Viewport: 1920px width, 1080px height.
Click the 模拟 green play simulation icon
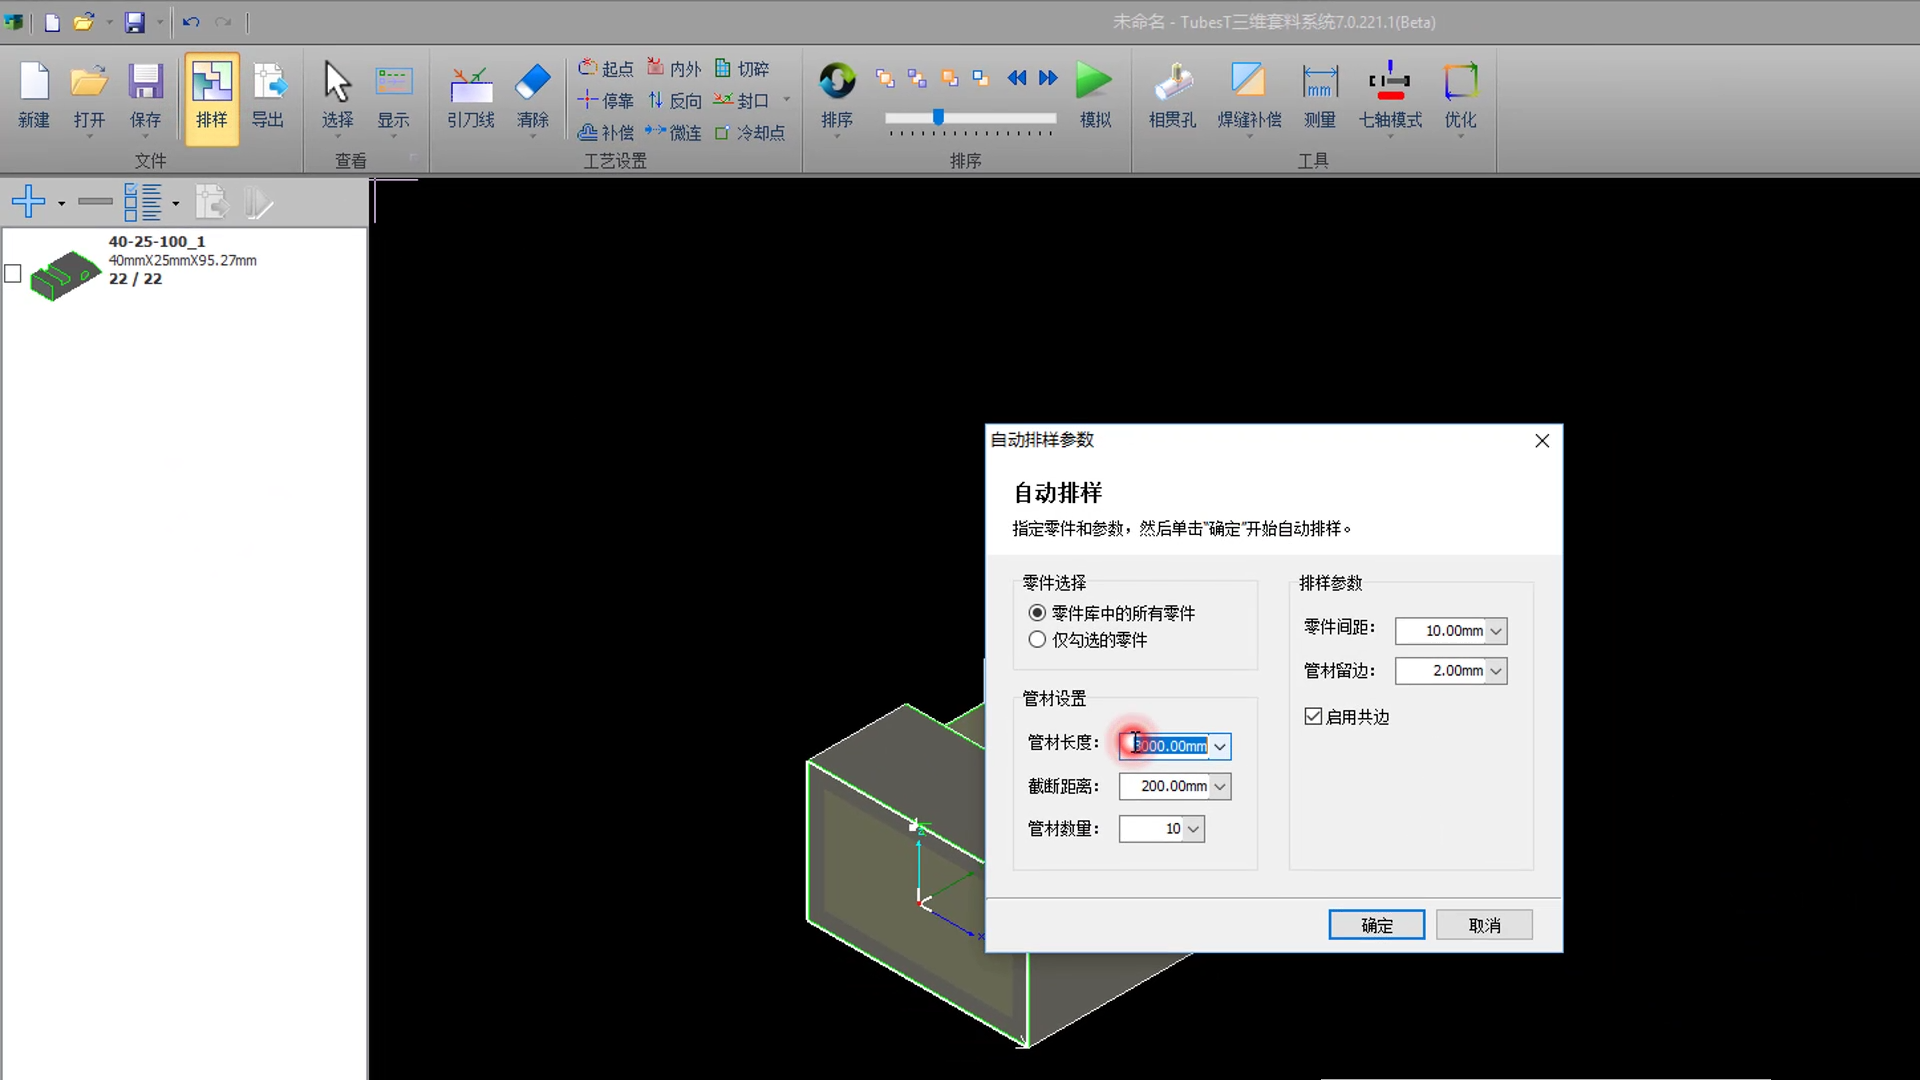coord(1094,82)
